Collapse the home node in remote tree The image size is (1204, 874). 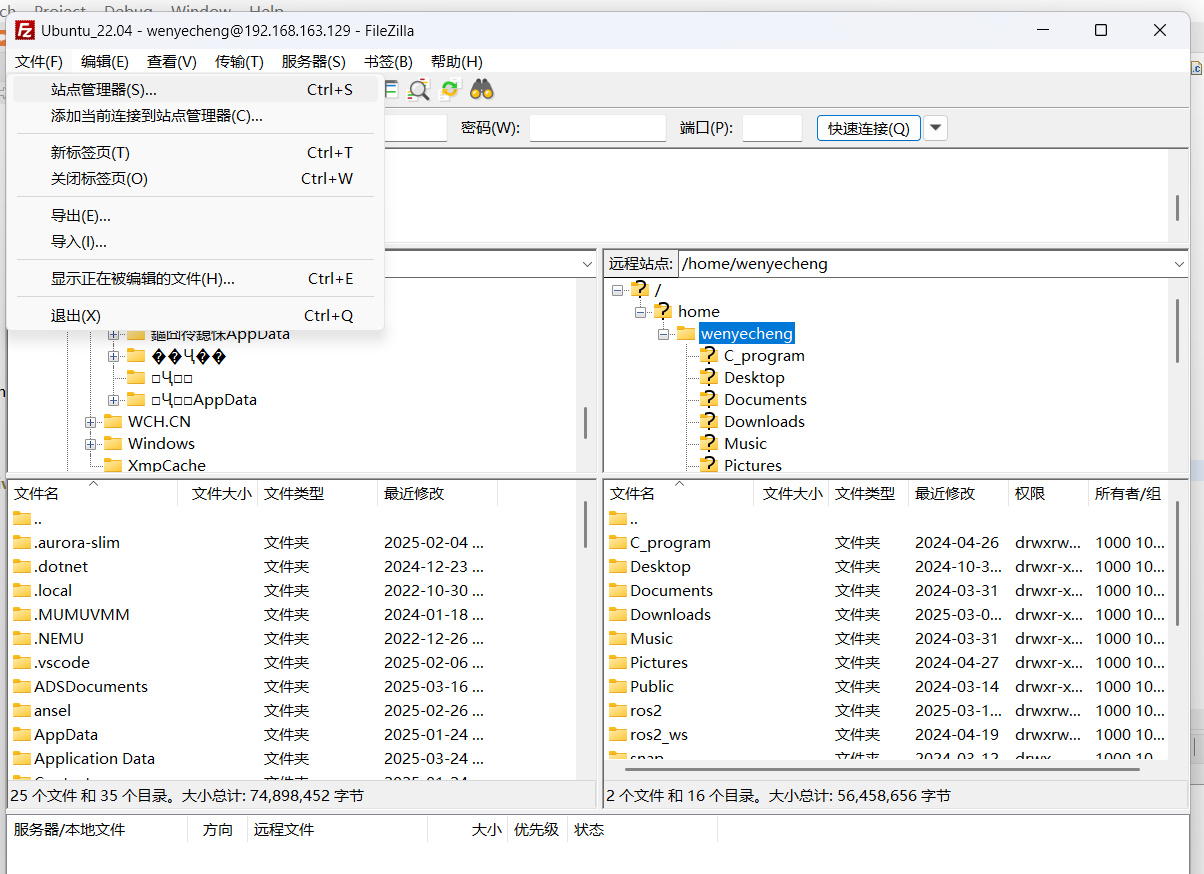[640, 311]
